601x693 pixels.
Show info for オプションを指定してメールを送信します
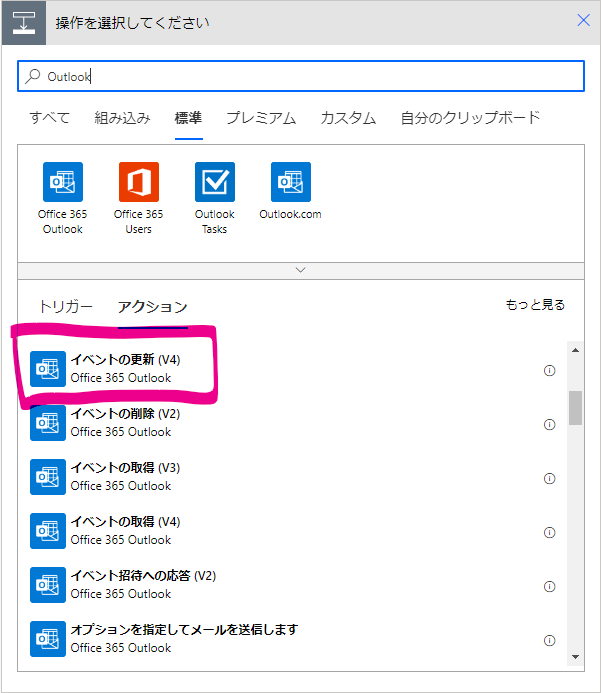click(549, 640)
